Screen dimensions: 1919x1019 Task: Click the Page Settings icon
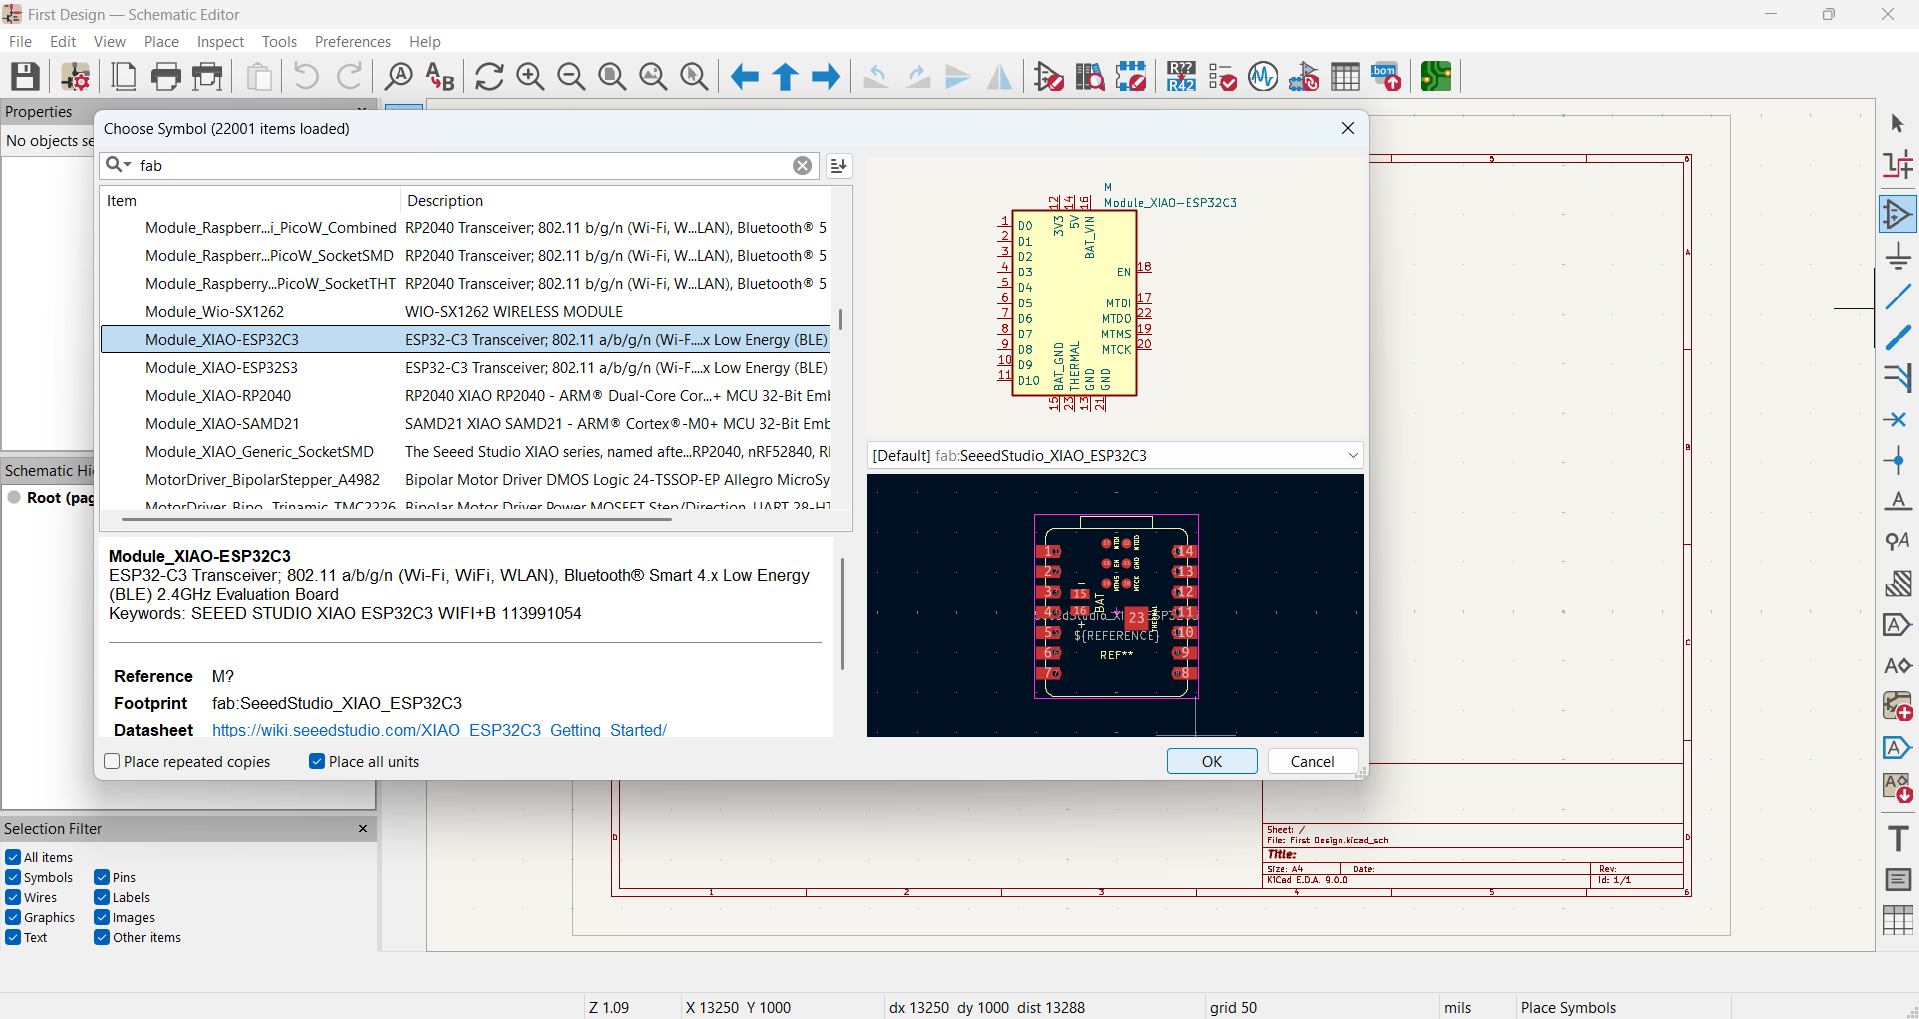125,76
